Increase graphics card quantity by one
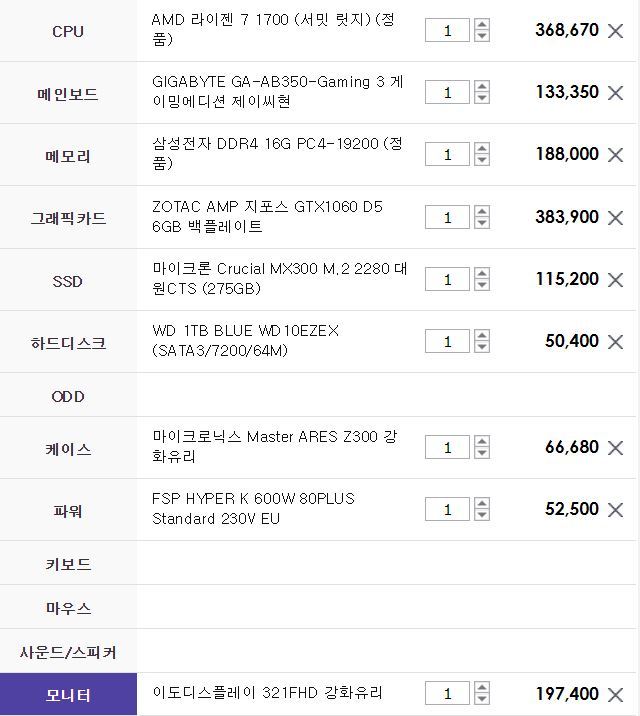The image size is (640, 716). point(482,211)
